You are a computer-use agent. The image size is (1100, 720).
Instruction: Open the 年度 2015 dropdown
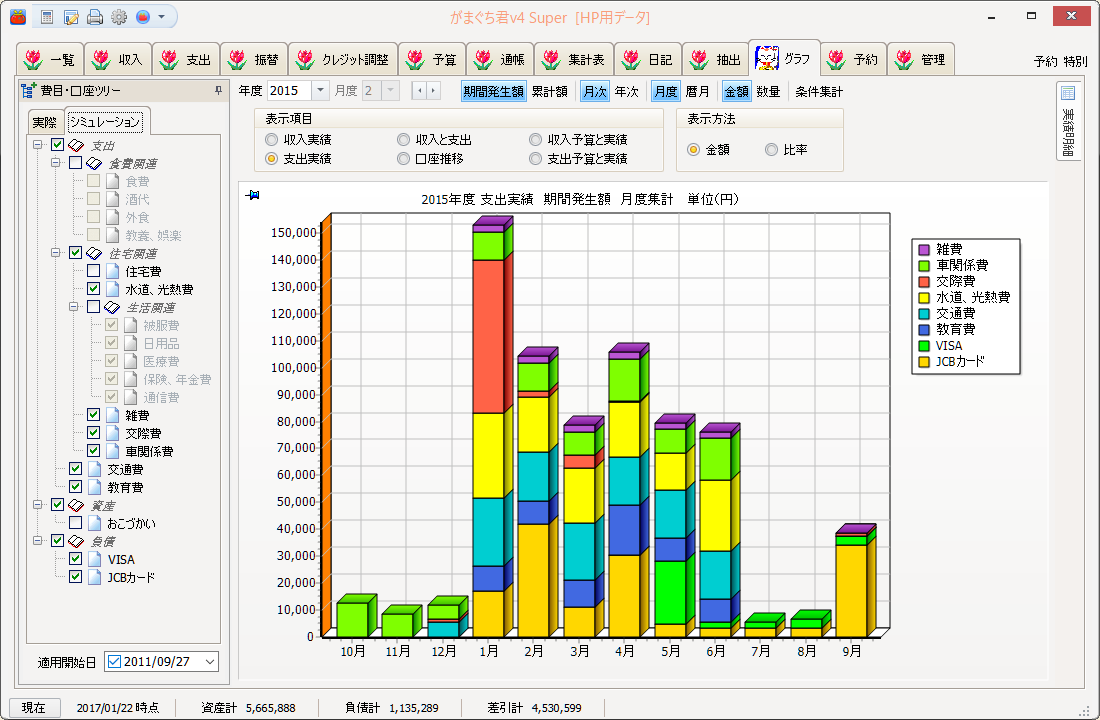pyautogui.click(x=320, y=91)
